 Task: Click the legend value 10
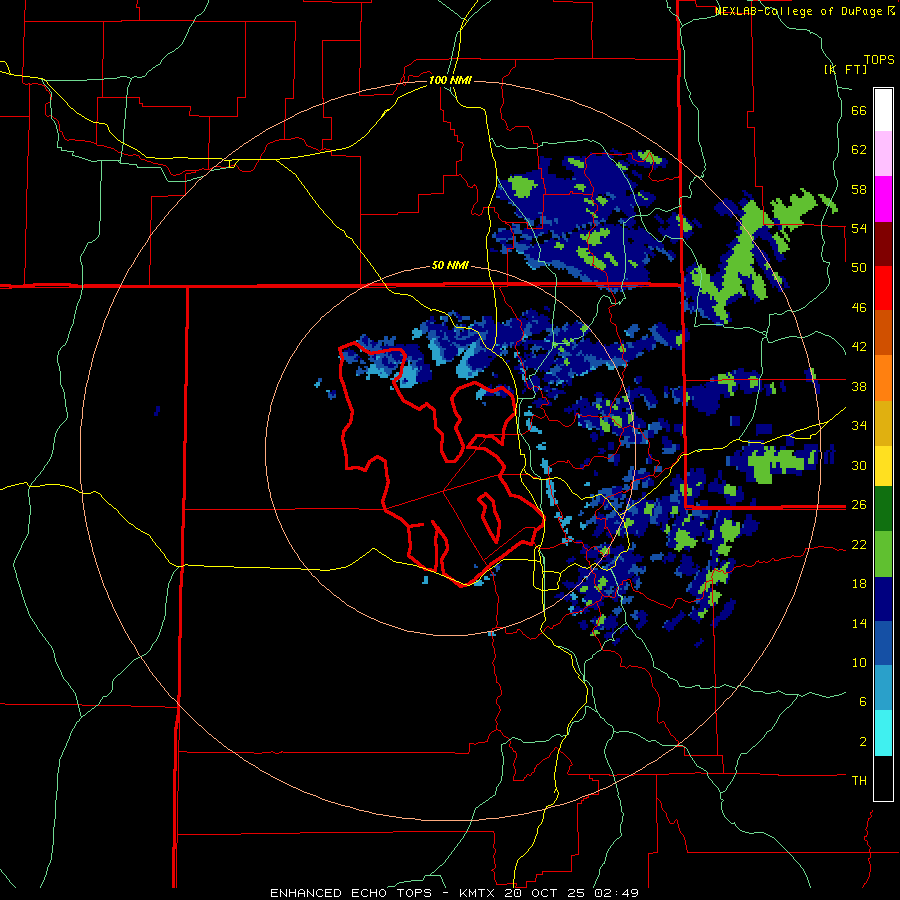tap(859, 662)
